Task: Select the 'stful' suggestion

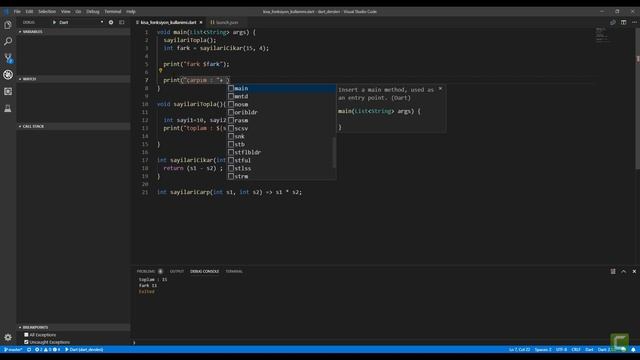Action: [x=281, y=160]
